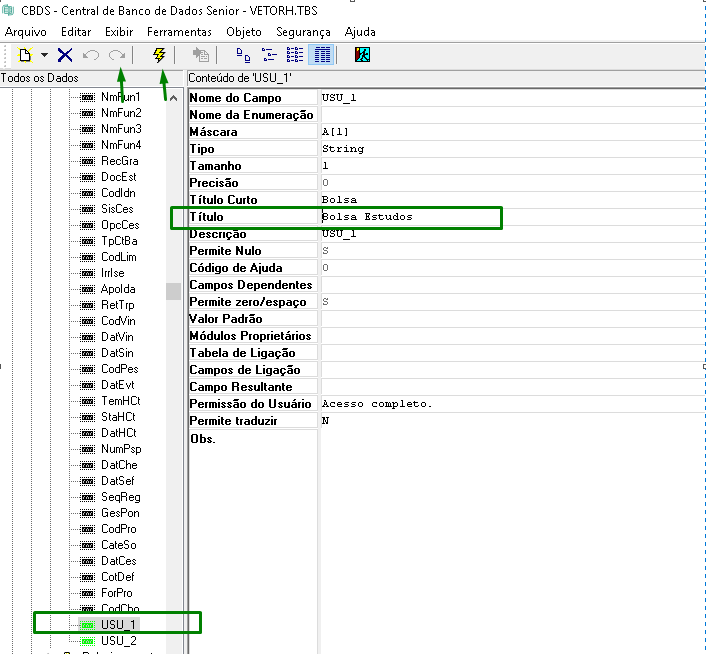Select the USU_1 field in tree
706x654 pixels.
[118, 624]
